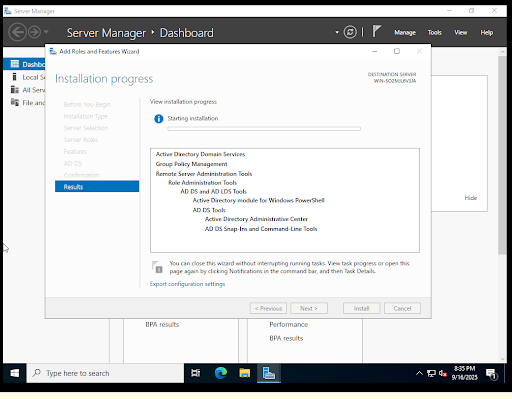Open the Action Center notification icon
Image resolution: width=512 pixels, height=399 pixels.
point(492,374)
